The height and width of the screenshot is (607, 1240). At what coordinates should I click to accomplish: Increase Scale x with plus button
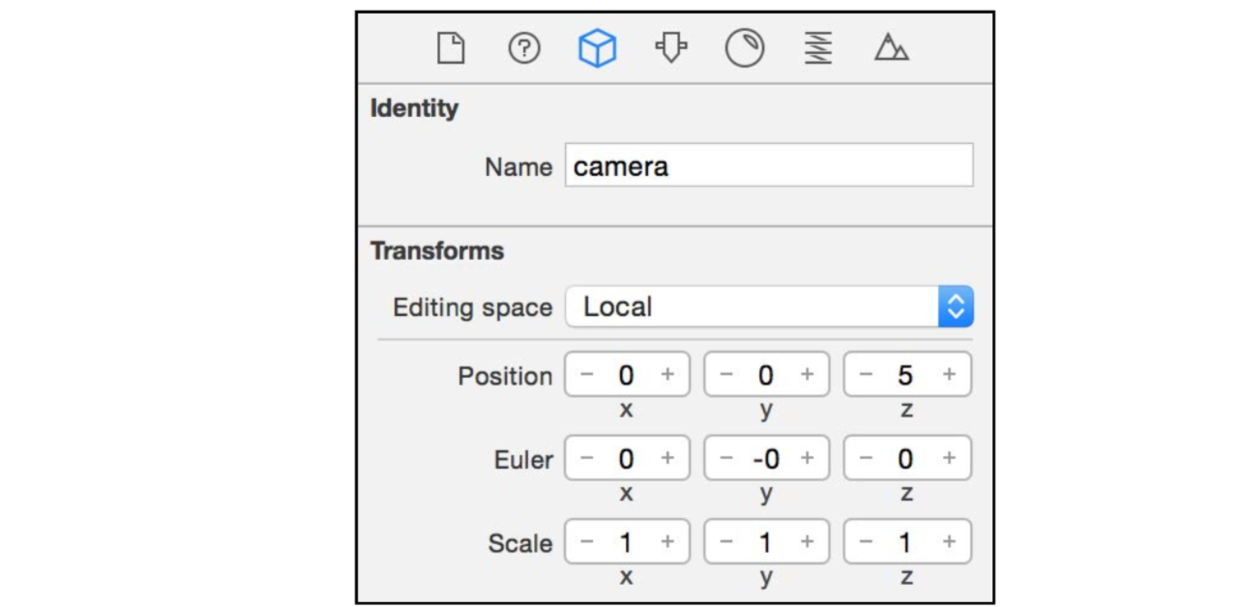tap(667, 542)
